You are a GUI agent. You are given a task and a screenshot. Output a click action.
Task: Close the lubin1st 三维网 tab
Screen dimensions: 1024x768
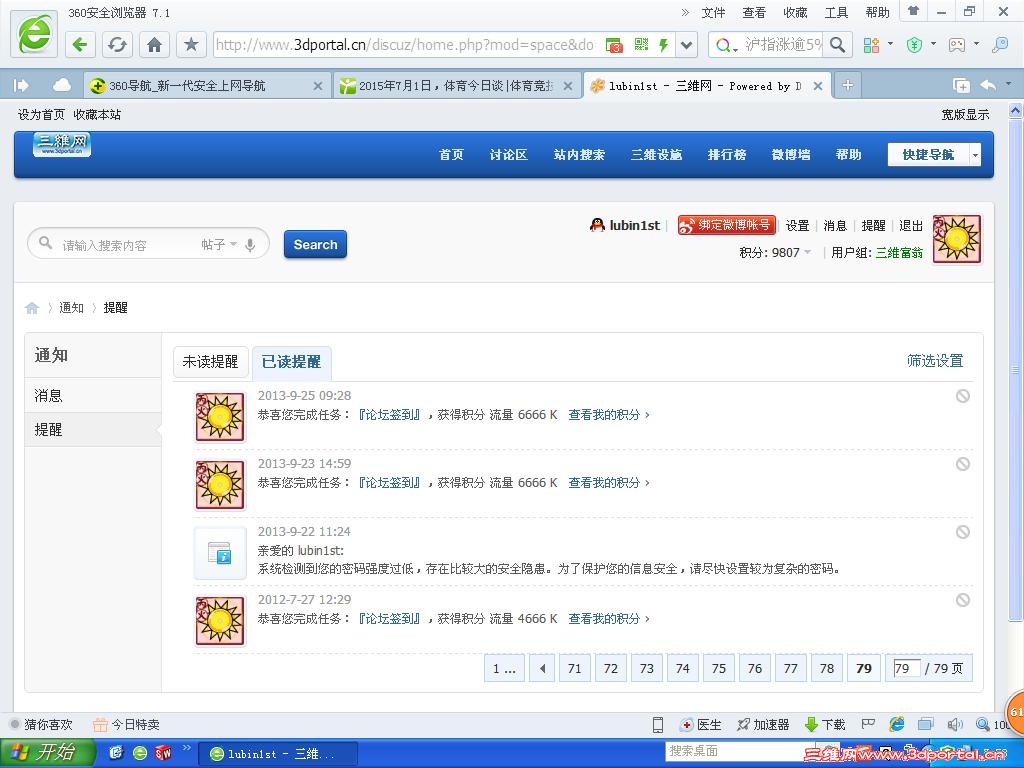pyautogui.click(x=817, y=86)
